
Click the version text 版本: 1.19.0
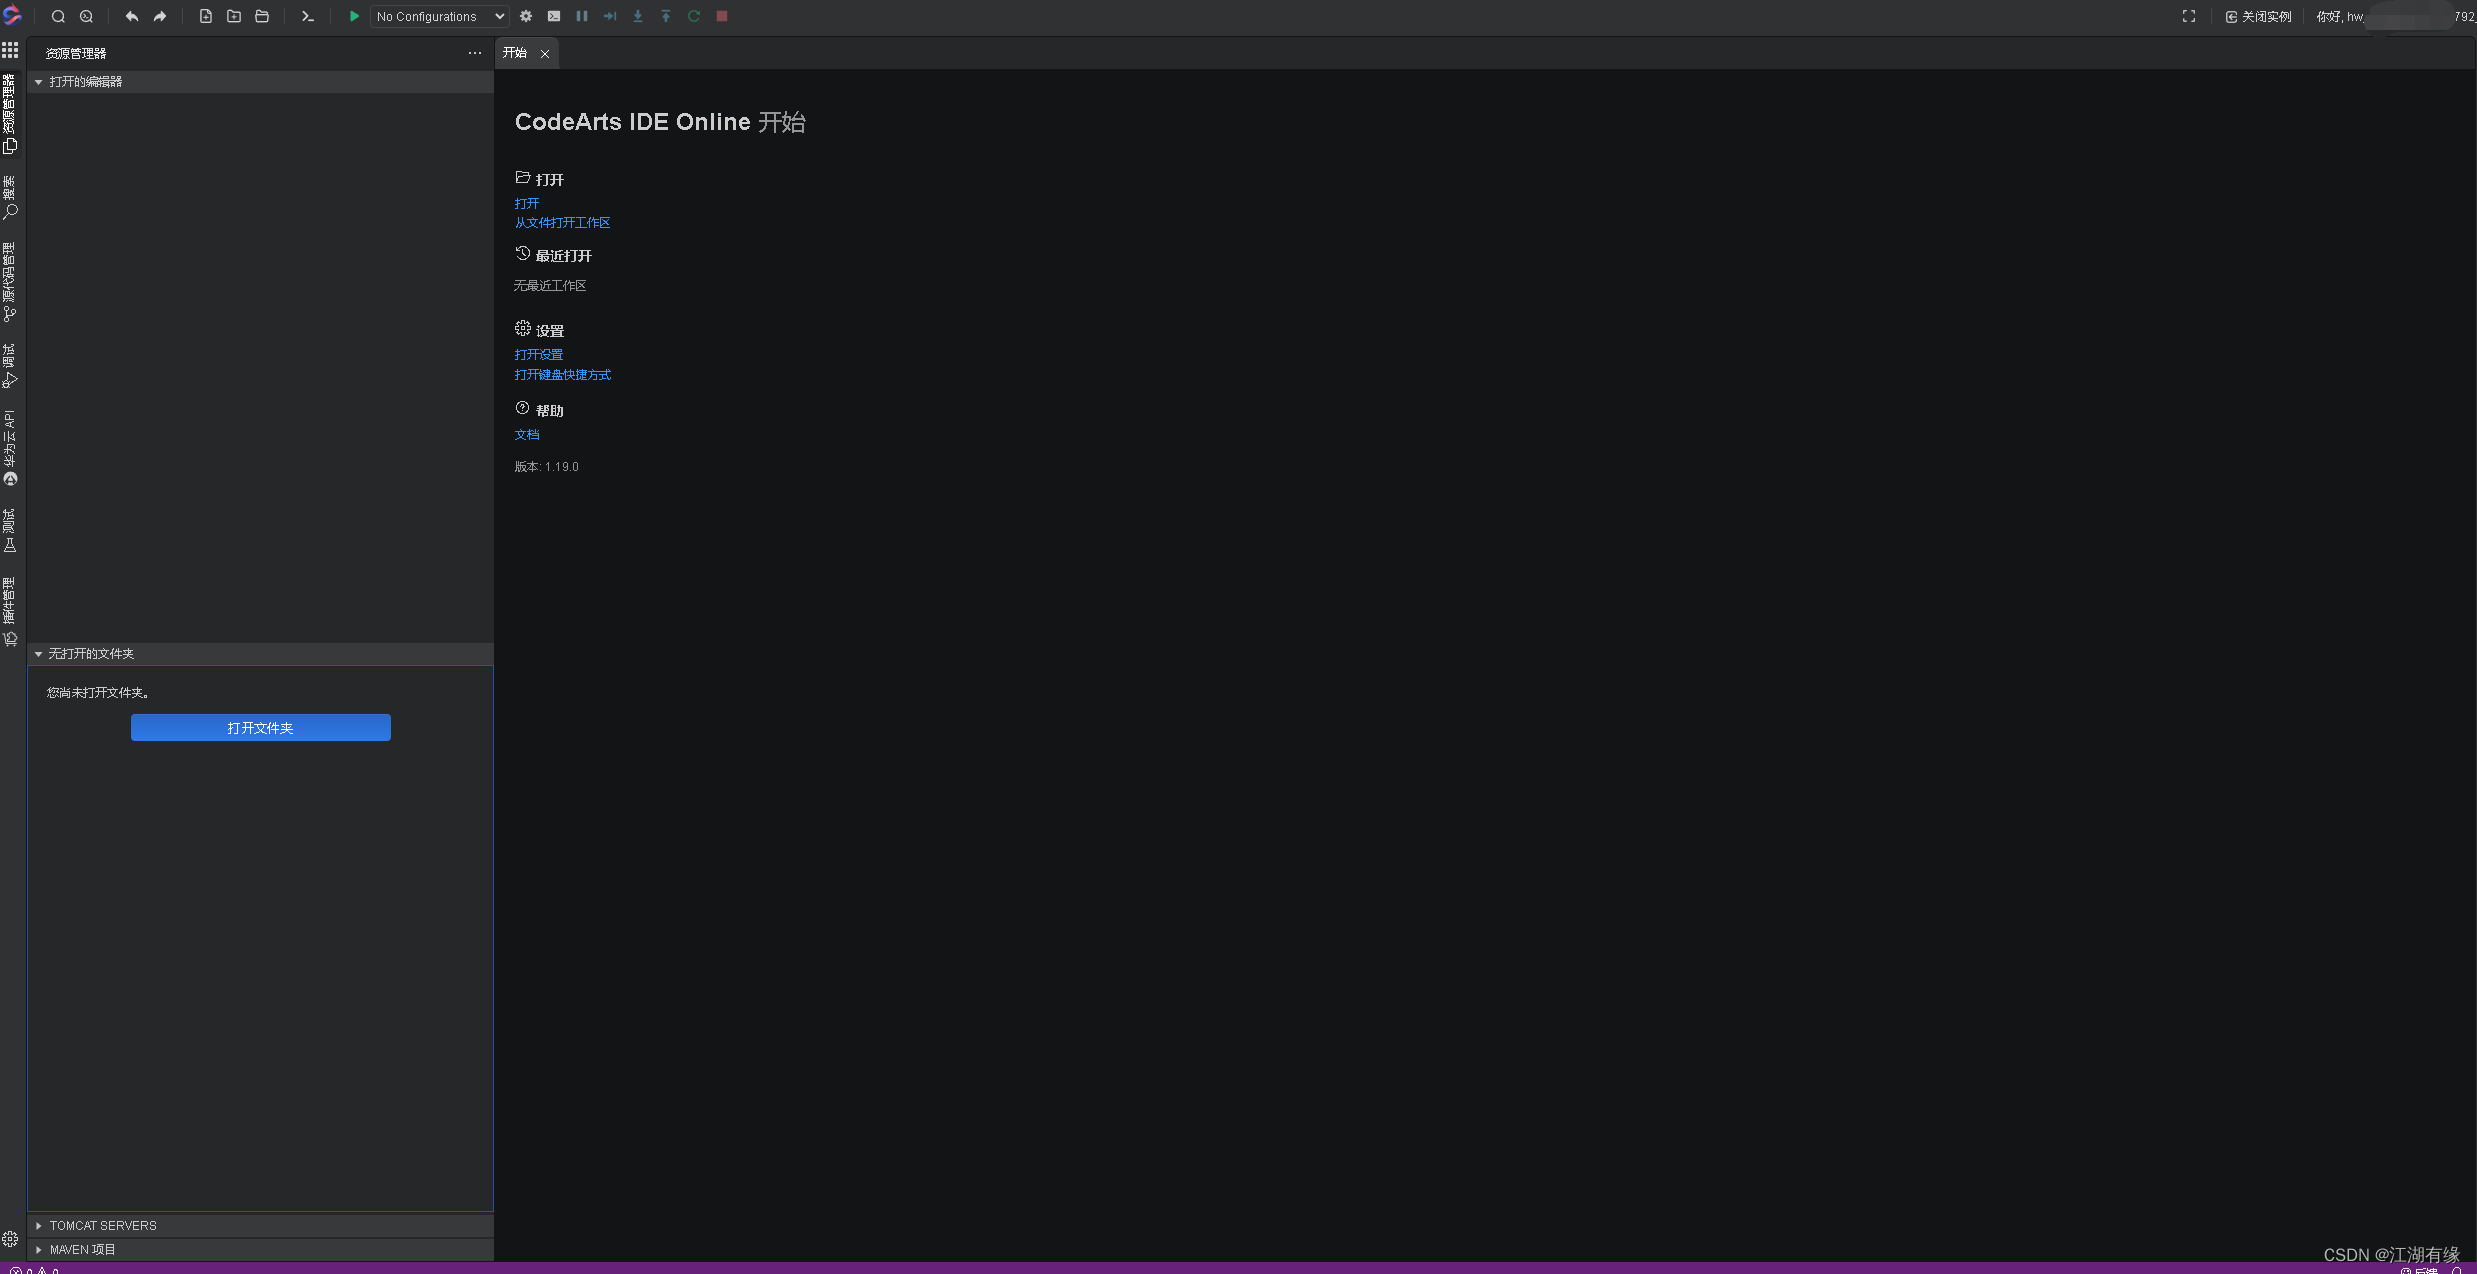point(547,467)
